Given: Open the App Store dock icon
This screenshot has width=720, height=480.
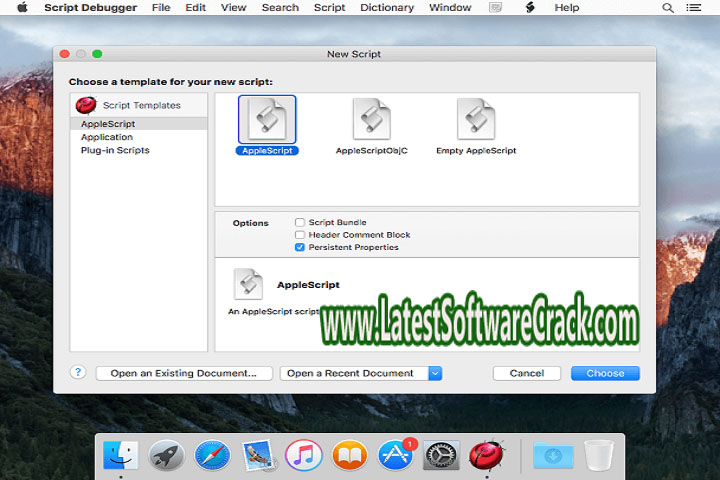Looking at the screenshot, I should pos(396,455).
